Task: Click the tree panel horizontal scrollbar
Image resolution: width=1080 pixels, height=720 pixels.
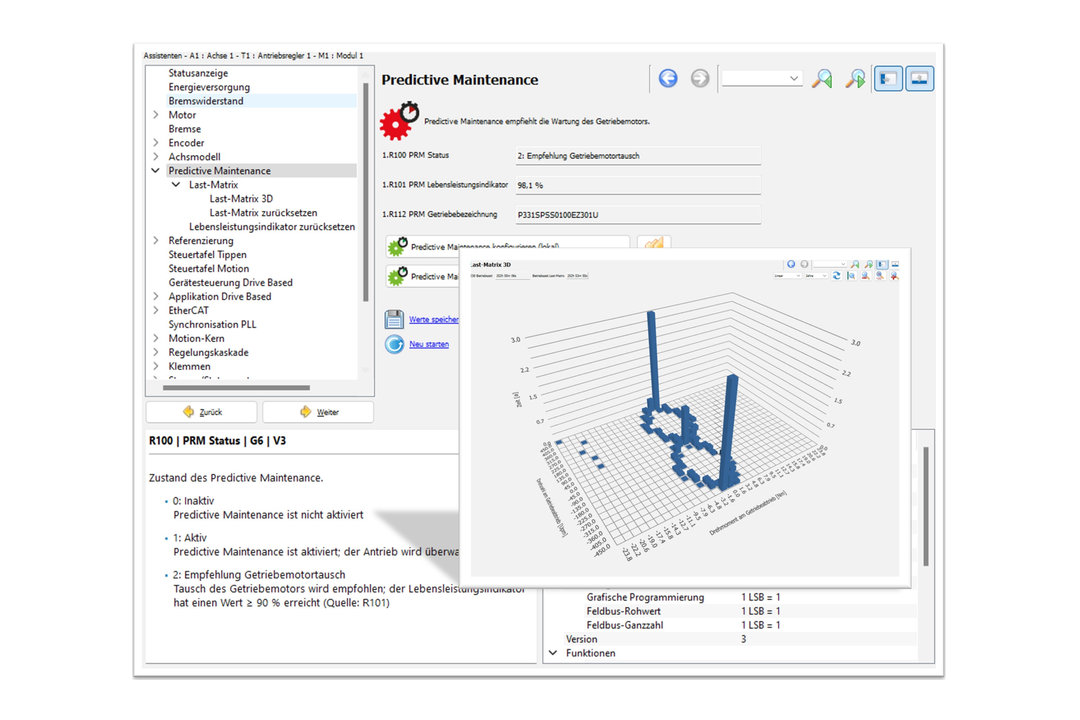Action: coord(236,388)
